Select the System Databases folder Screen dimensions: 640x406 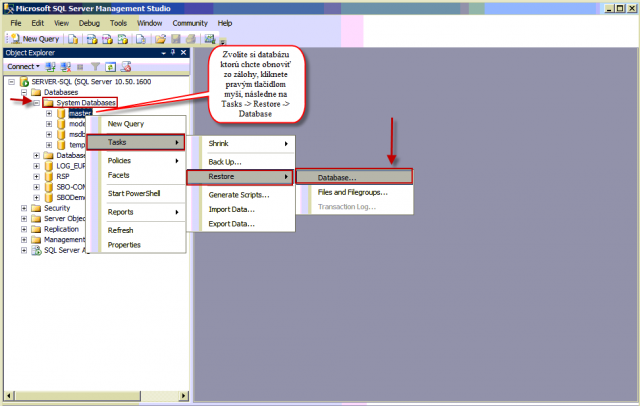coord(86,103)
